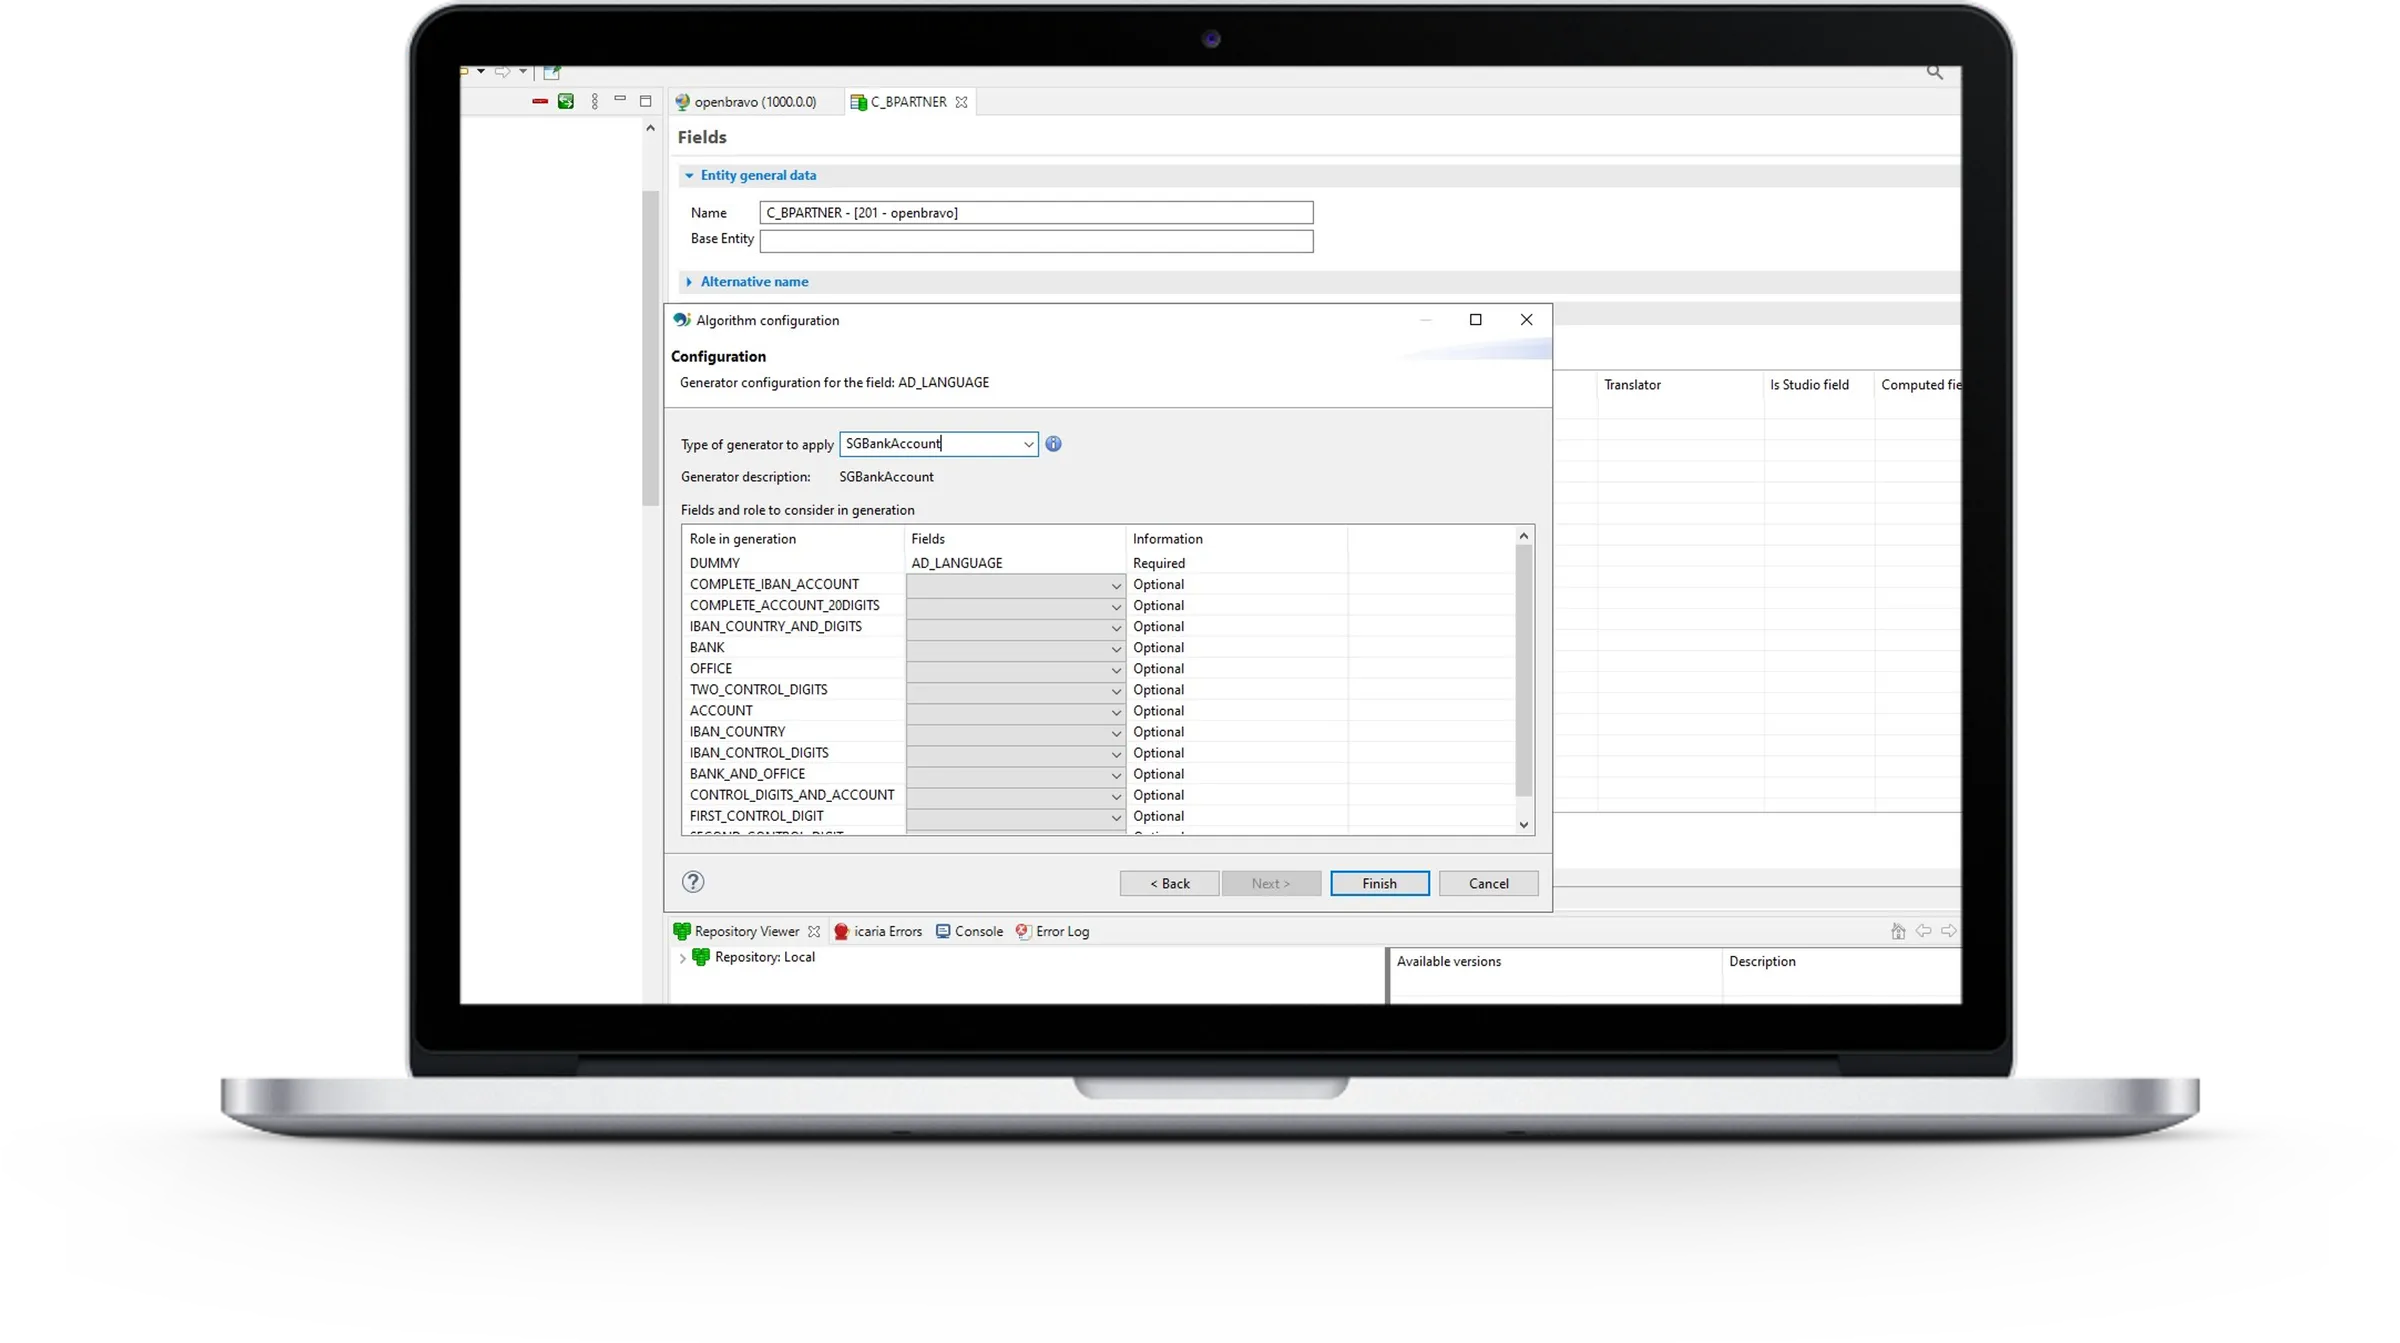
Task: Click the search magnifier icon
Action: [1935, 72]
